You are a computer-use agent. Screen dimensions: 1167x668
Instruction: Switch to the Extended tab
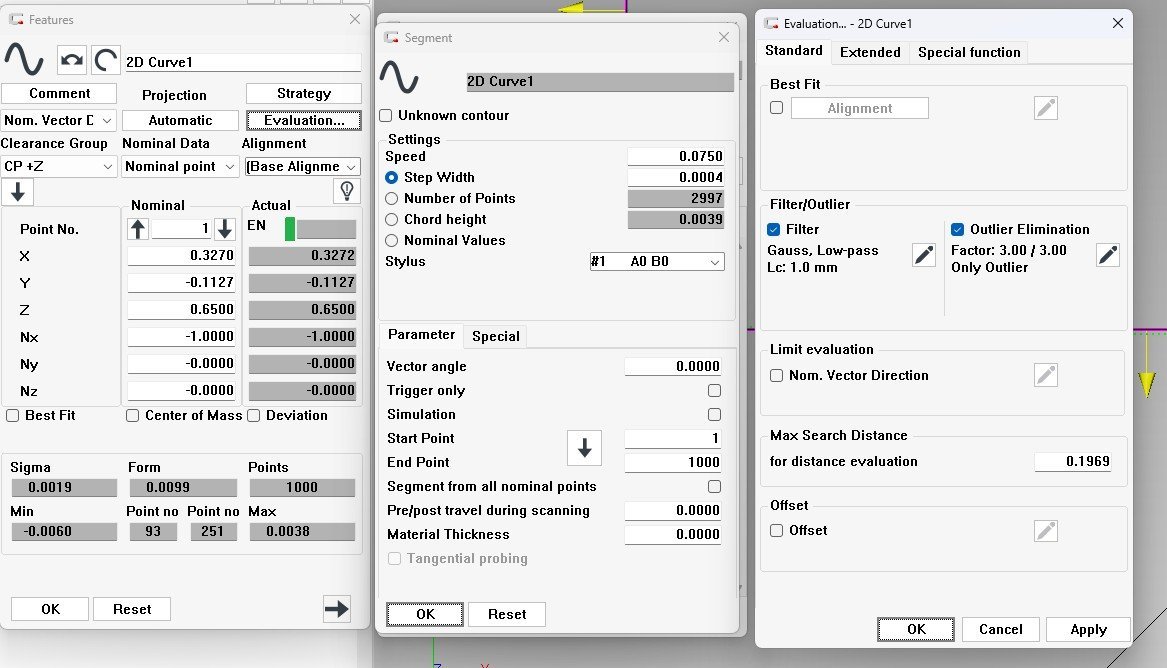(x=869, y=52)
